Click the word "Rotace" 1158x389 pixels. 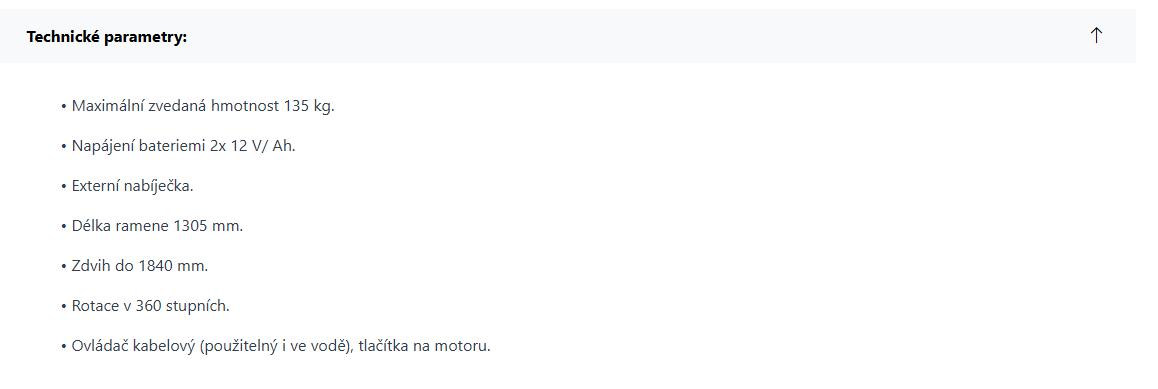[x=94, y=306]
